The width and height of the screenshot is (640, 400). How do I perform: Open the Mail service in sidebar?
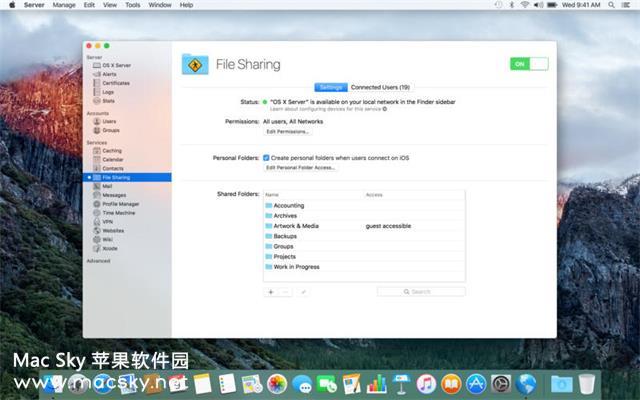pyautogui.click(x=102, y=186)
